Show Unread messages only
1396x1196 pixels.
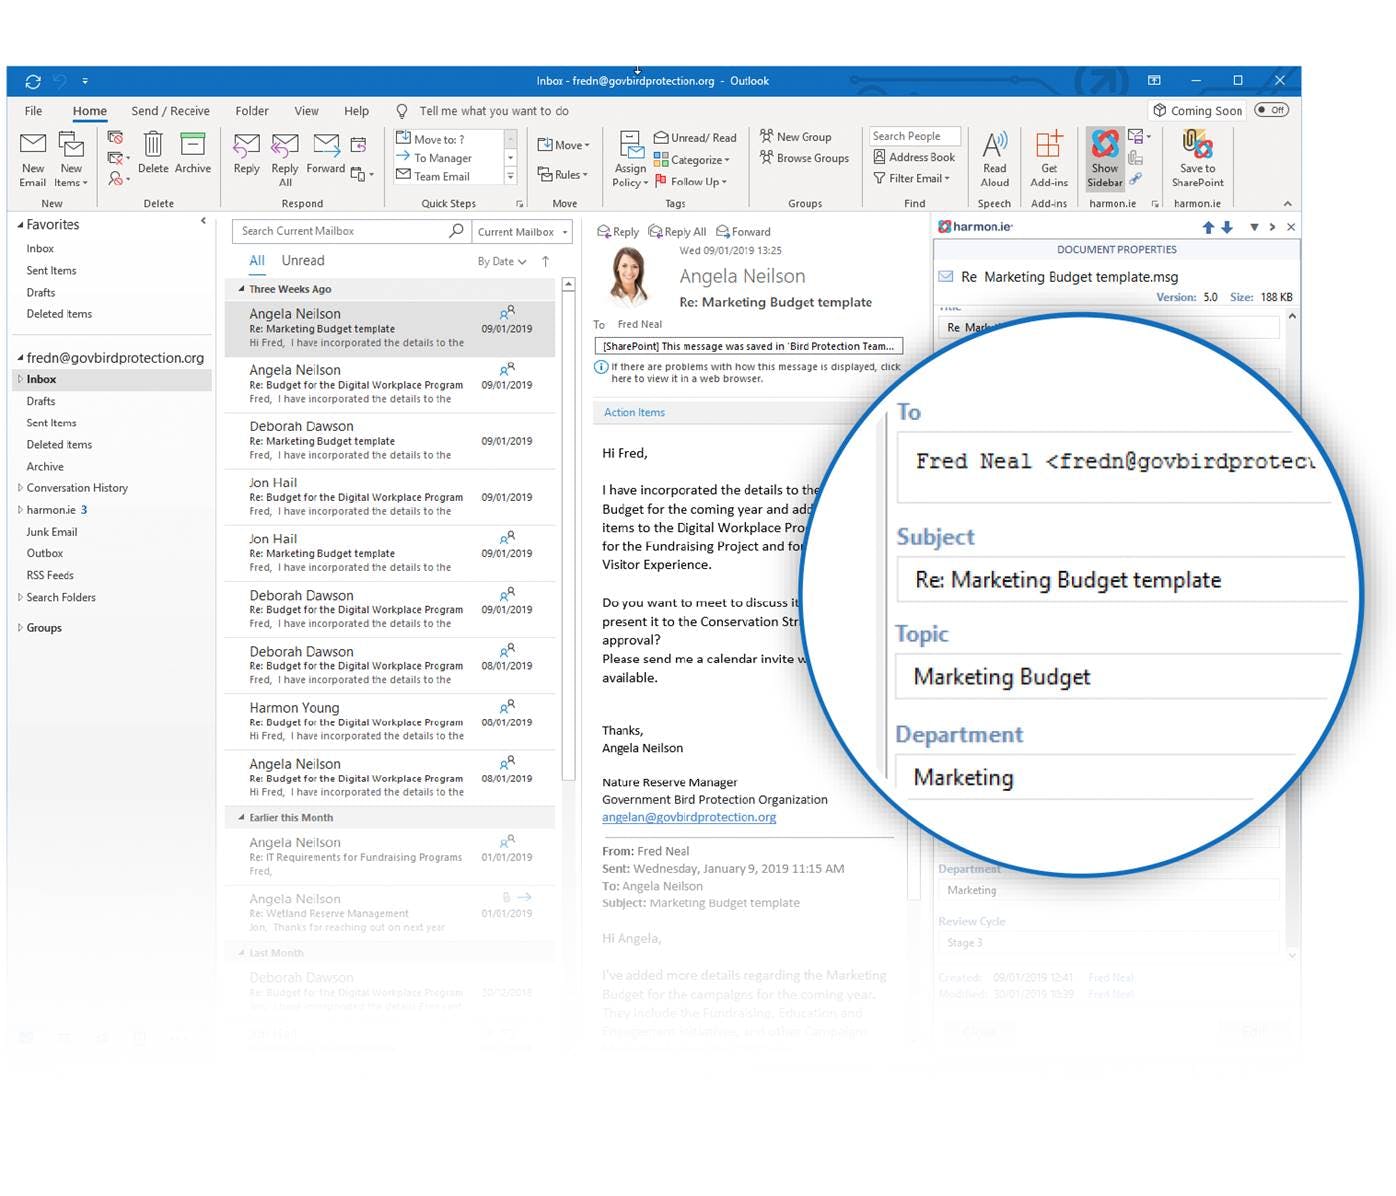pyautogui.click(x=303, y=261)
